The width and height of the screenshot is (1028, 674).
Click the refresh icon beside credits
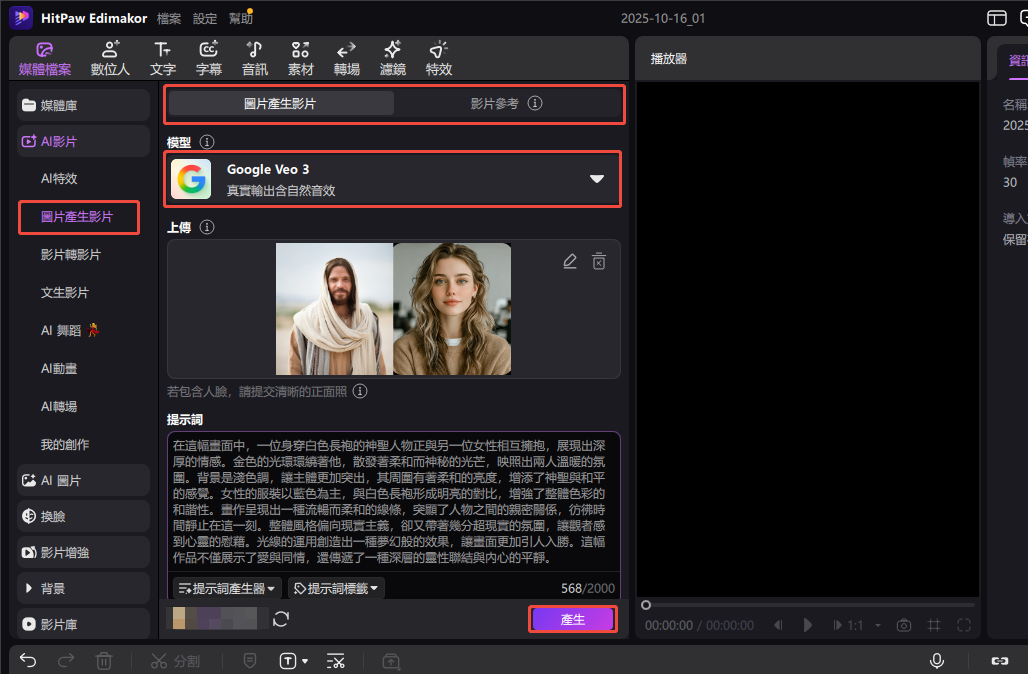click(x=281, y=619)
